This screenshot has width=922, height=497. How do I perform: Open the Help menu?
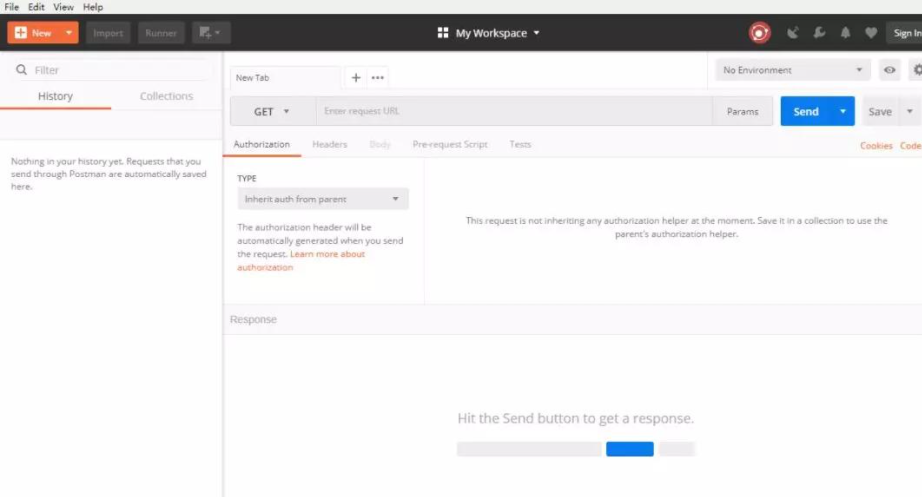click(x=93, y=7)
